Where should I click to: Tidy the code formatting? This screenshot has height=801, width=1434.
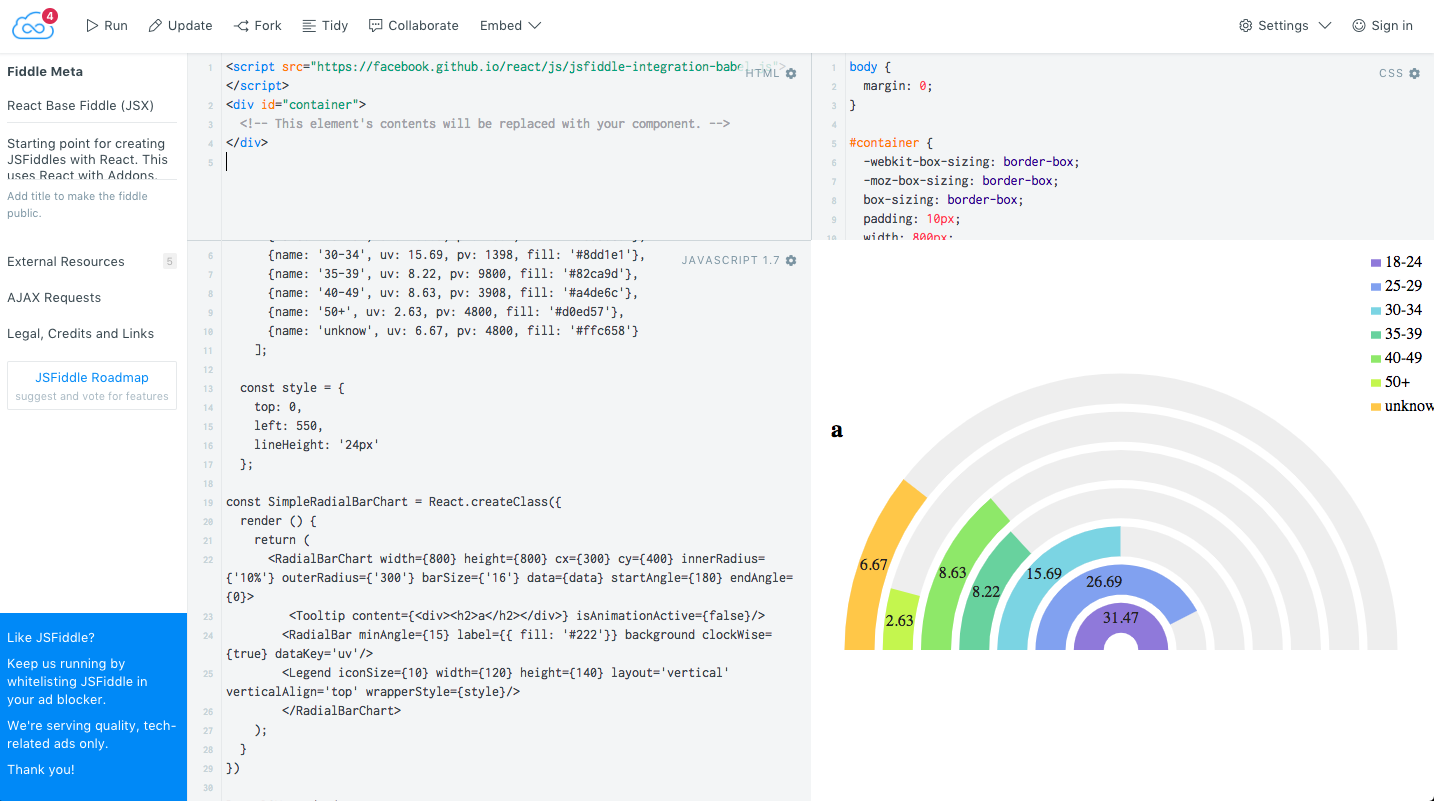pyautogui.click(x=324, y=25)
